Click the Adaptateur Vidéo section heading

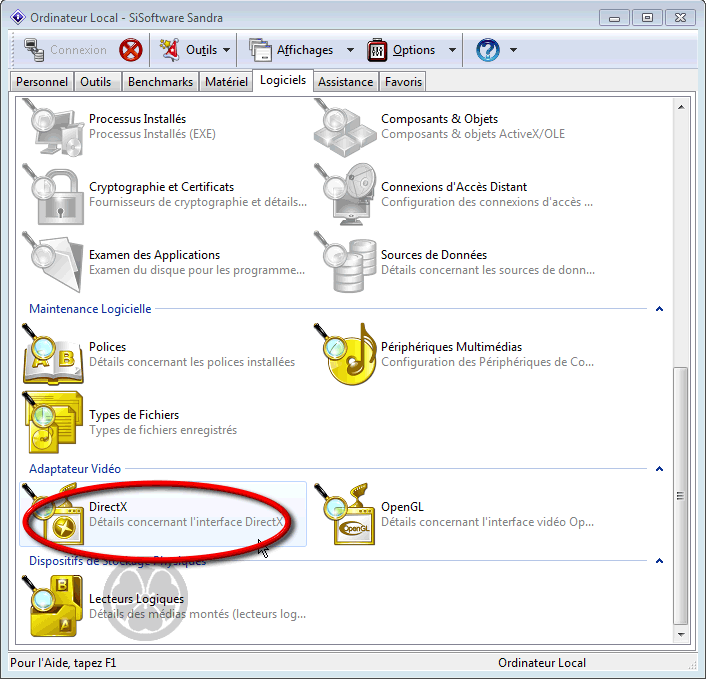[75, 469]
